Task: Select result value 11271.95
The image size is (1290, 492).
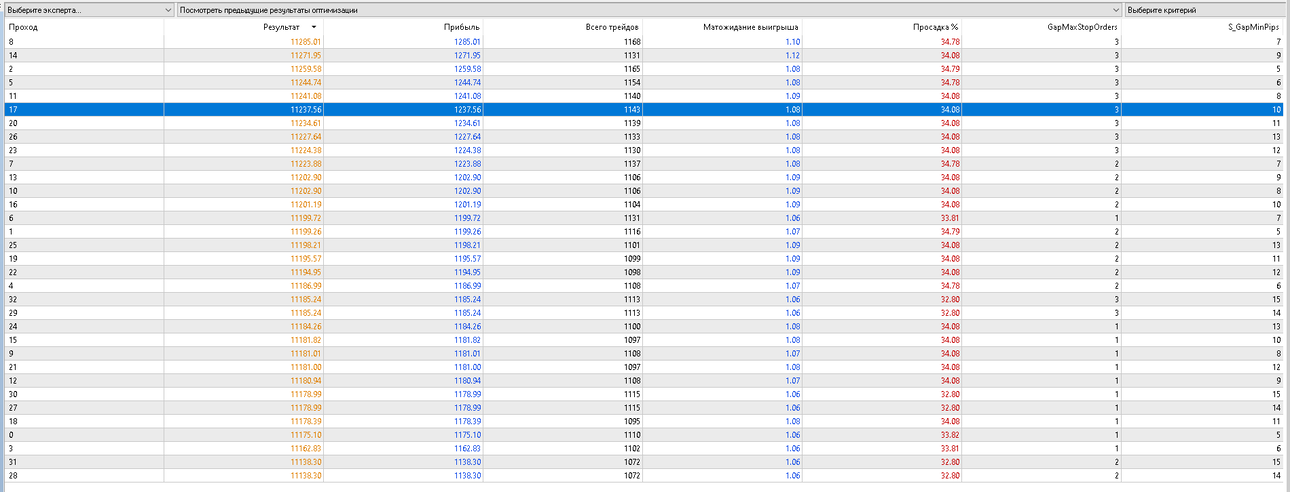Action: (x=305, y=55)
